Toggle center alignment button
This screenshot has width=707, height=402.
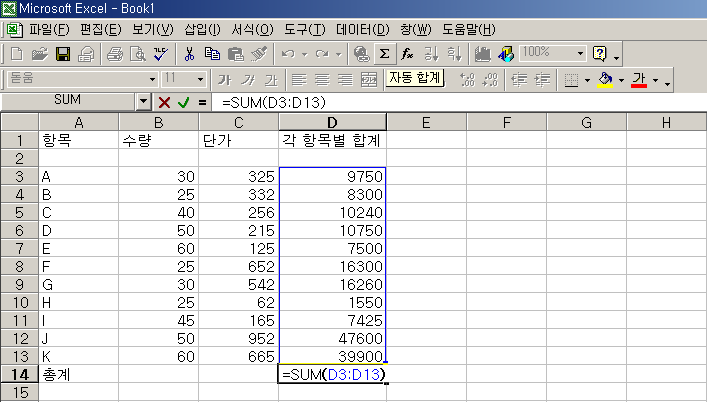pos(322,80)
